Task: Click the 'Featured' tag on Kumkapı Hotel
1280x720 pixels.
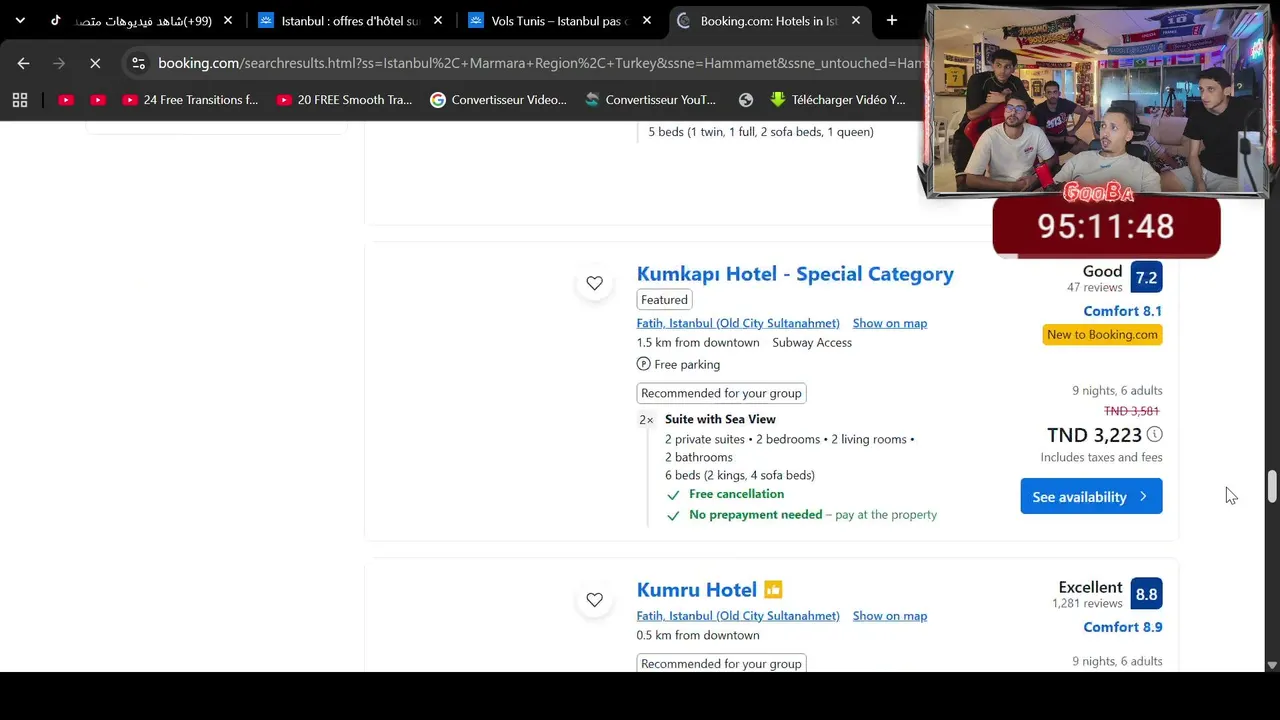Action: pos(664,300)
